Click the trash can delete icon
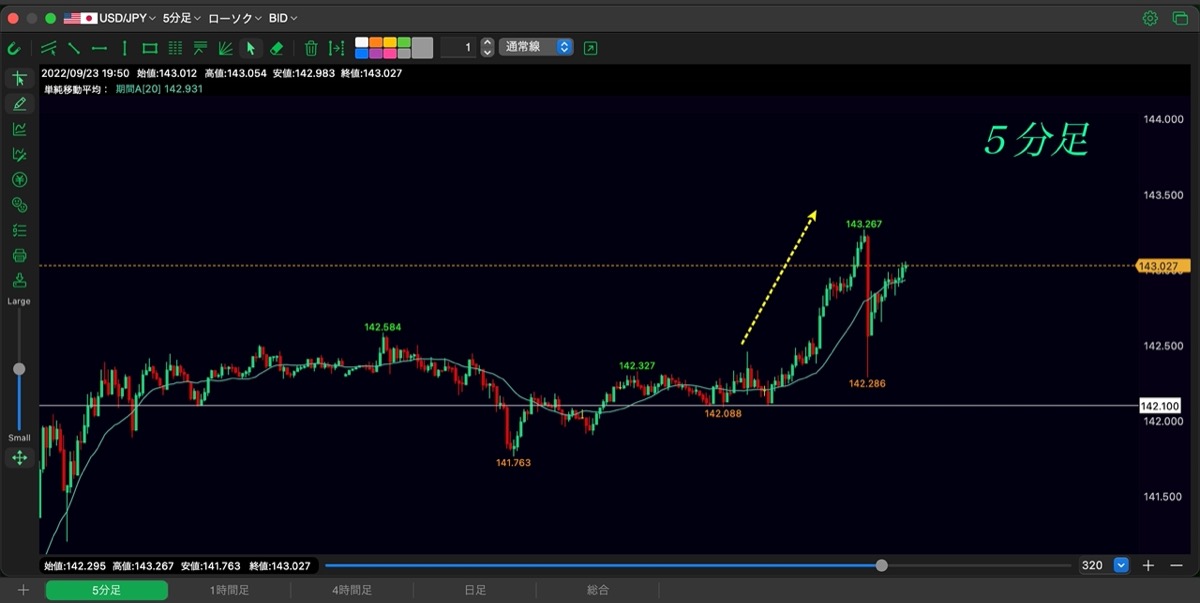 click(311, 47)
